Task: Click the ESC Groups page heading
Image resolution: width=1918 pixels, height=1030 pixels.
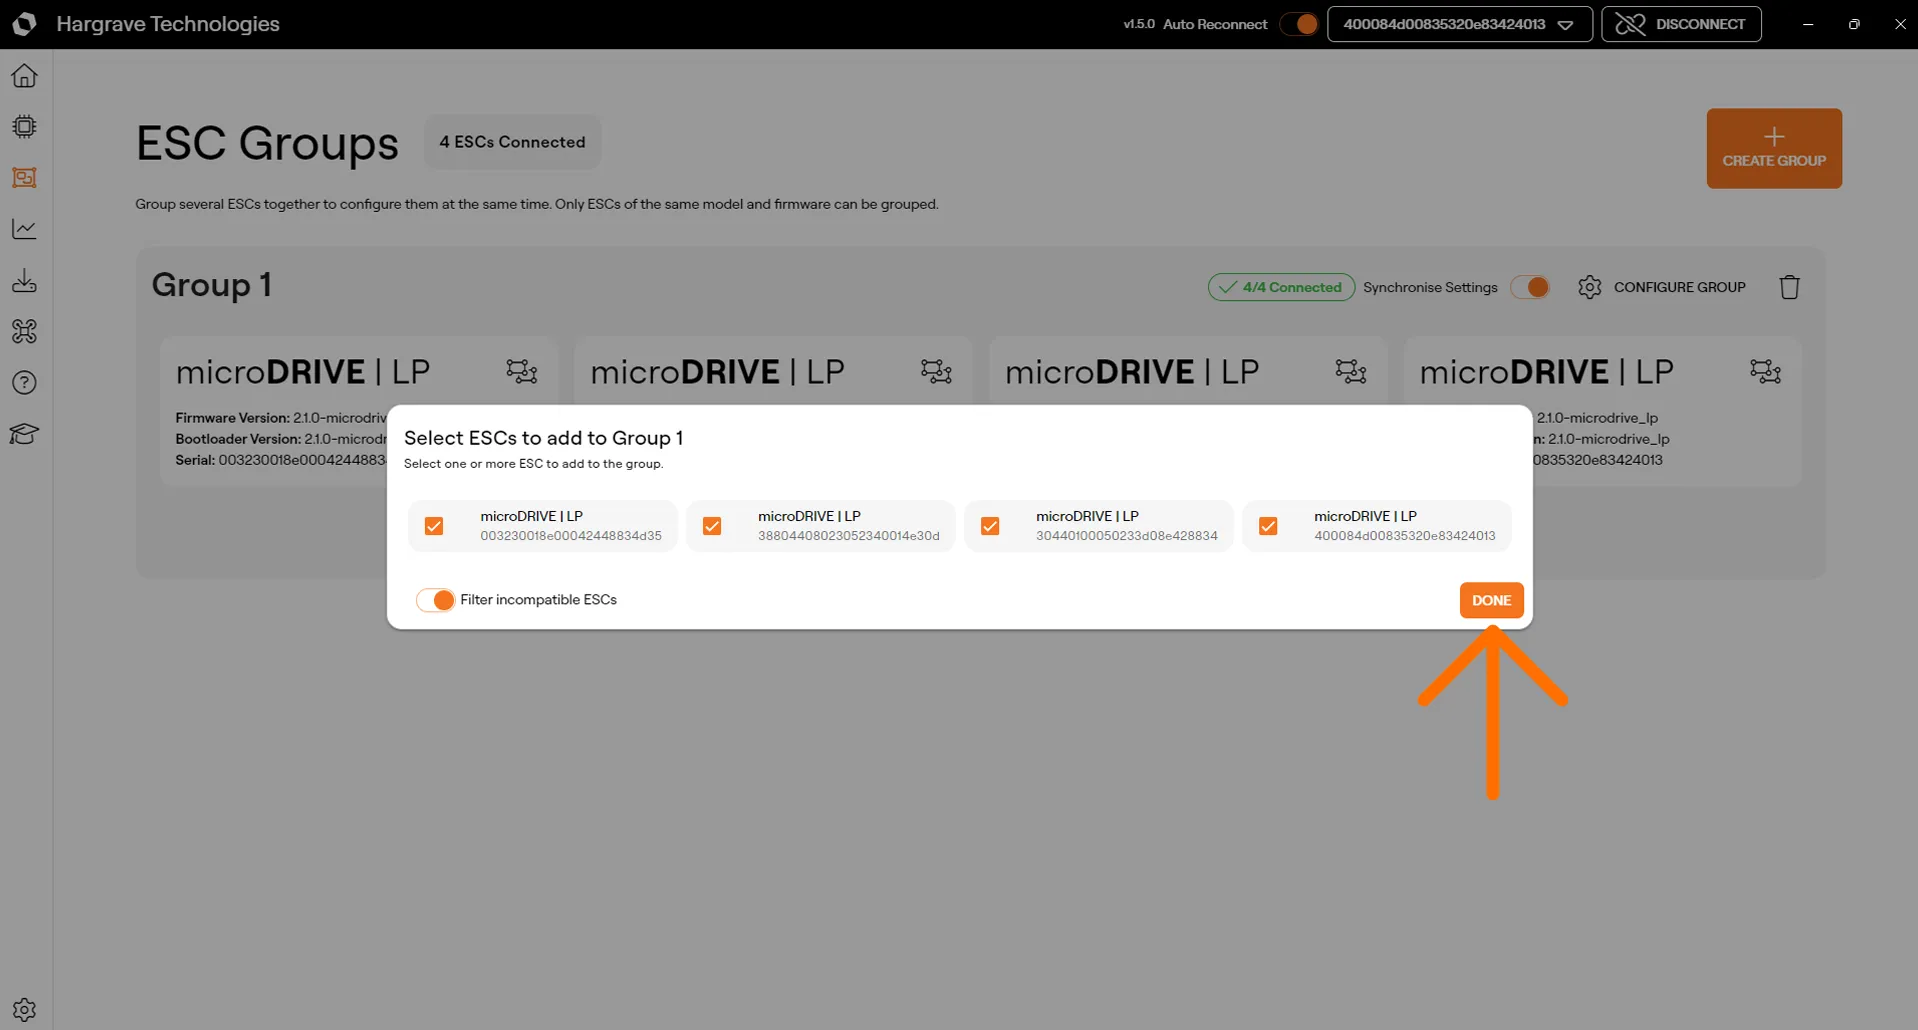Action: pos(267,143)
